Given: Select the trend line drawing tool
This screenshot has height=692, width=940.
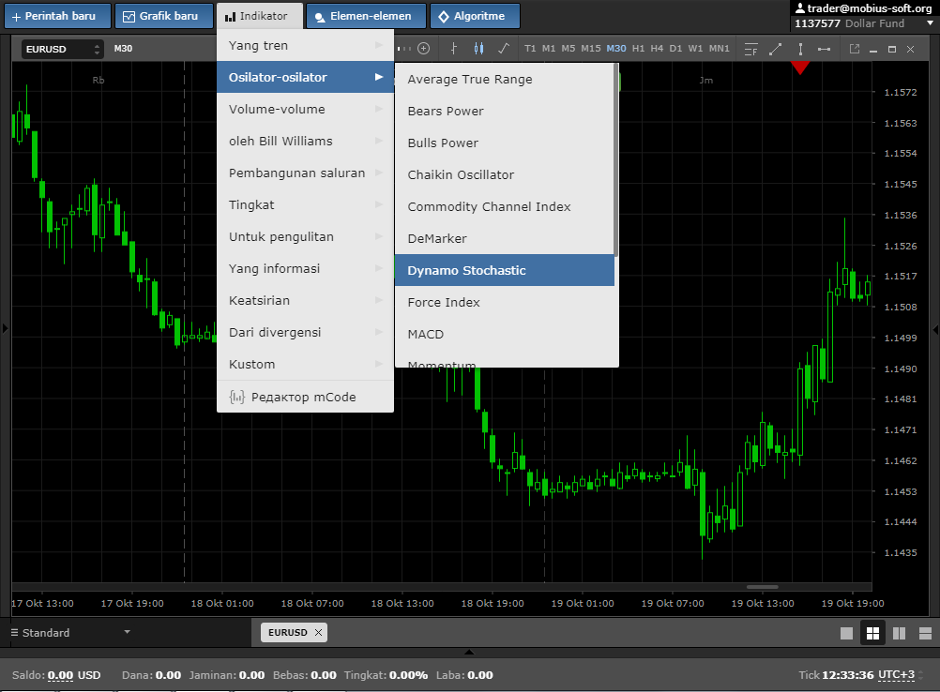Looking at the screenshot, I should [x=775, y=49].
